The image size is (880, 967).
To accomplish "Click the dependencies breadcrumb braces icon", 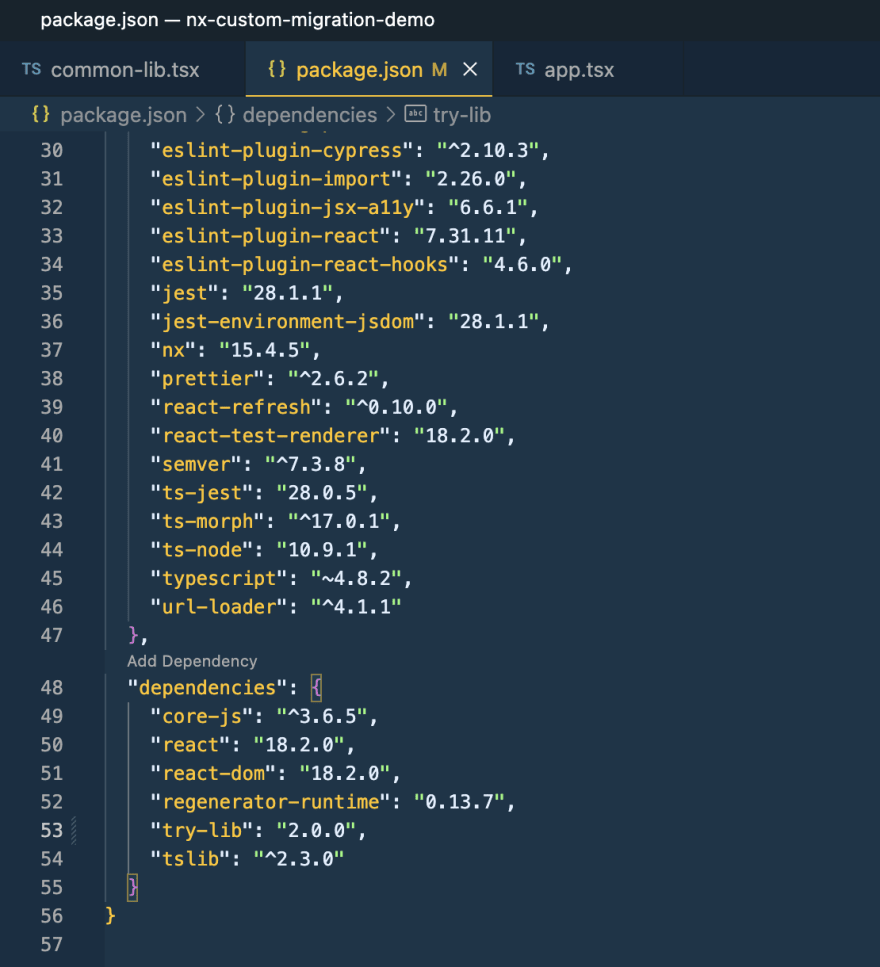I will (x=226, y=115).
